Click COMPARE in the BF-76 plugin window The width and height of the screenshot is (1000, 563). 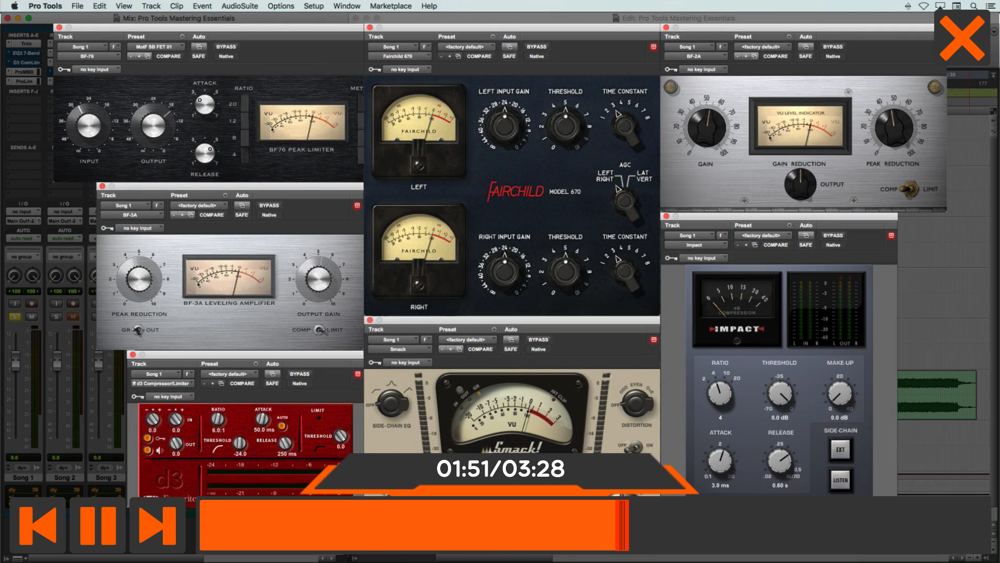pos(168,56)
